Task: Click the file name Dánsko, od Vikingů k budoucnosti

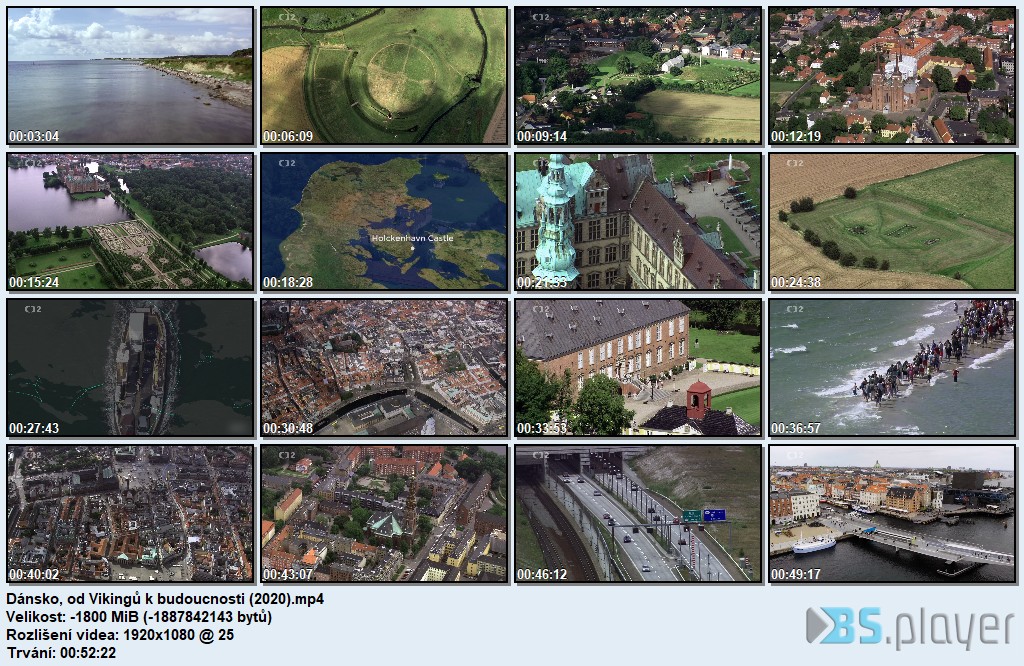Action: click(x=165, y=599)
